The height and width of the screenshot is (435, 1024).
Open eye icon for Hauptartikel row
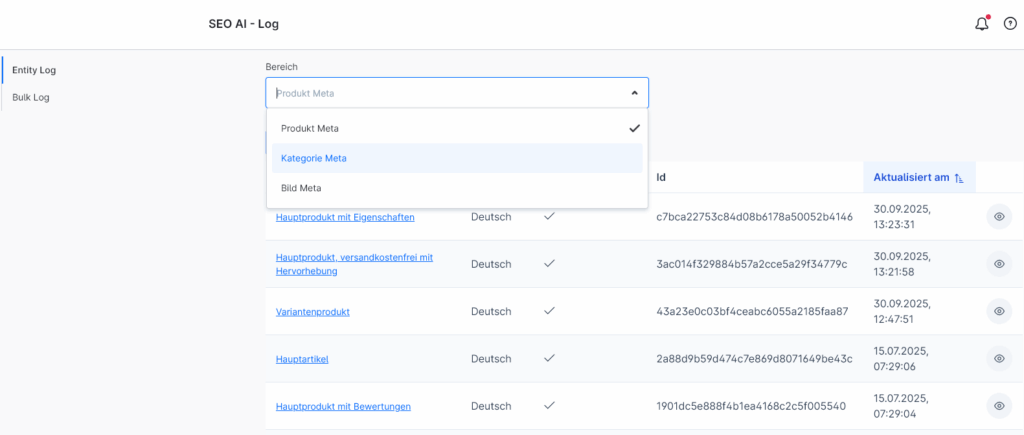tap(998, 358)
